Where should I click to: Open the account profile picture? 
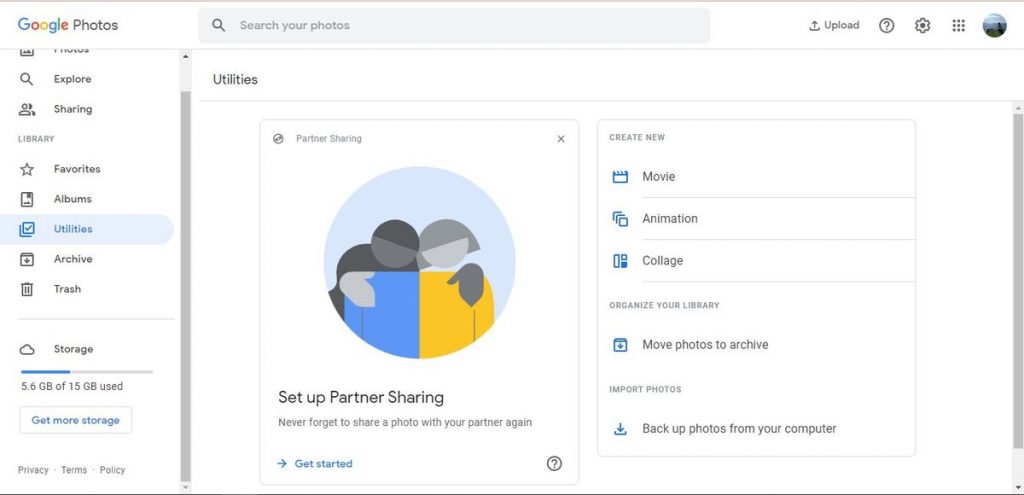(x=994, y=26)
